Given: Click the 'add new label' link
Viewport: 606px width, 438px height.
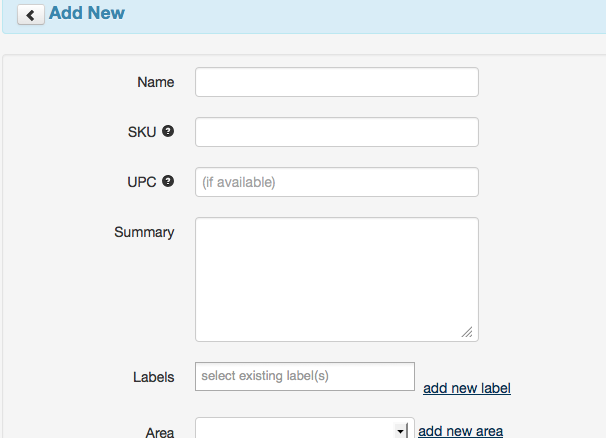Looking at the screenshot, I should tap(467, 387).
